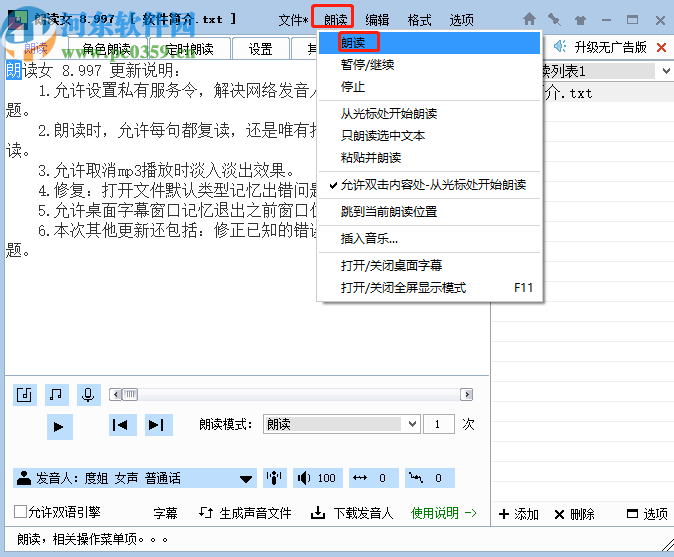Viewport: 674px width, 557px height.
Task: Open the home page icon in title bar
Action: click(x=529, y=19)
